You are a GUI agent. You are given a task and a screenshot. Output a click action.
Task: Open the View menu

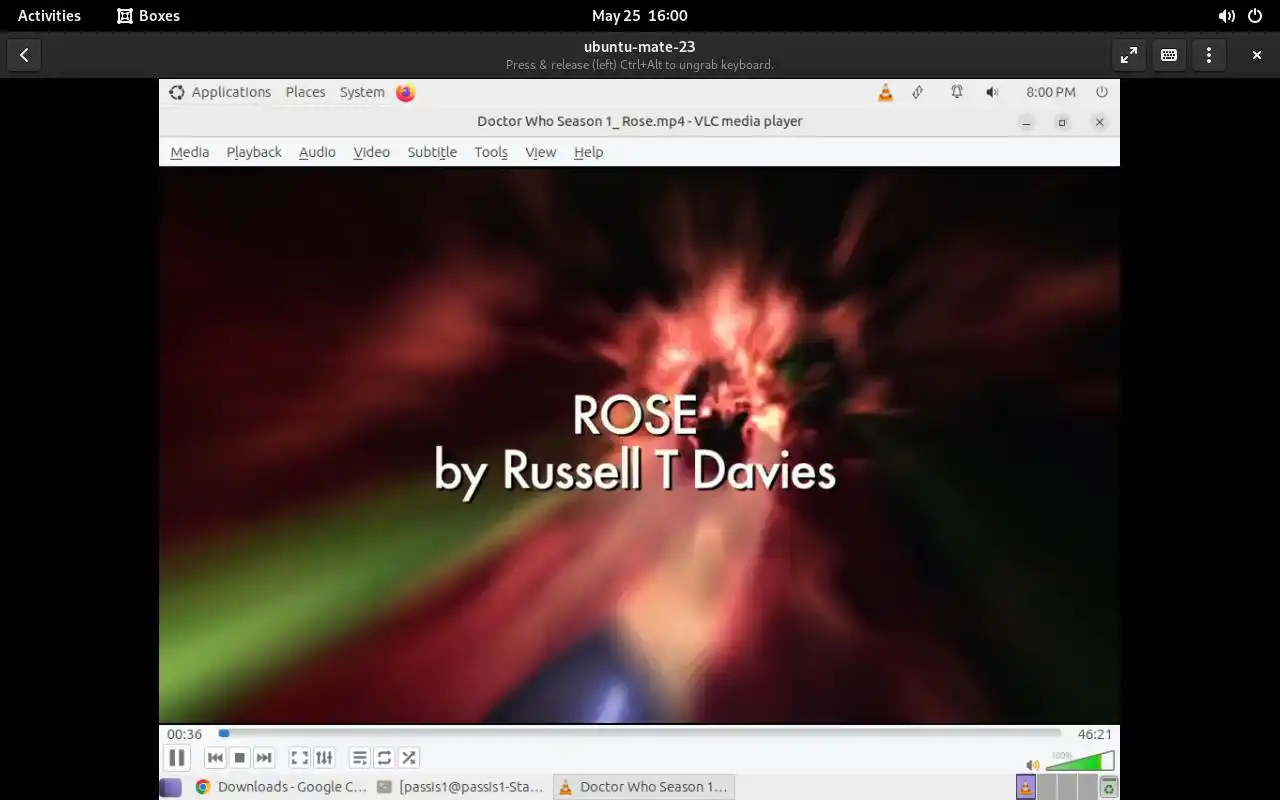(x=540, y=152)
